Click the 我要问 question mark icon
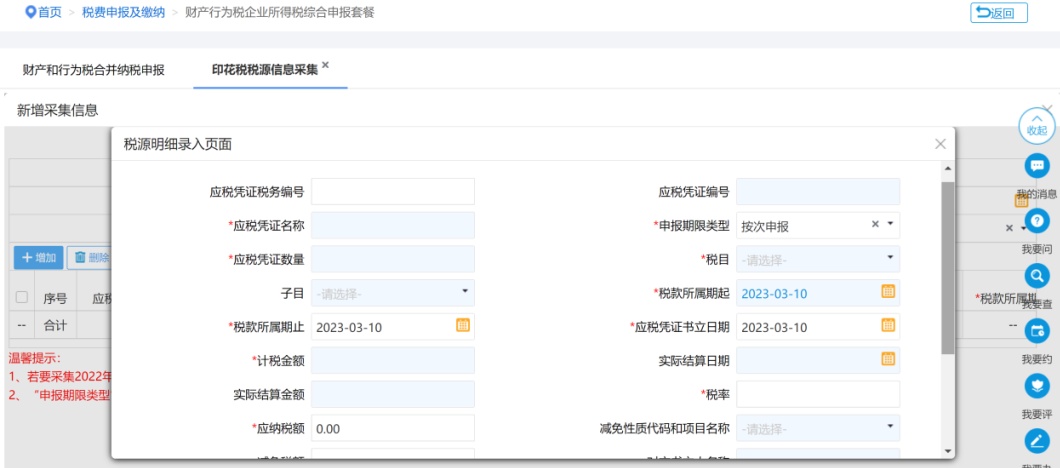Viewport: 1060px width, 468px height. pyautogui.click(x=1037, y=221)
